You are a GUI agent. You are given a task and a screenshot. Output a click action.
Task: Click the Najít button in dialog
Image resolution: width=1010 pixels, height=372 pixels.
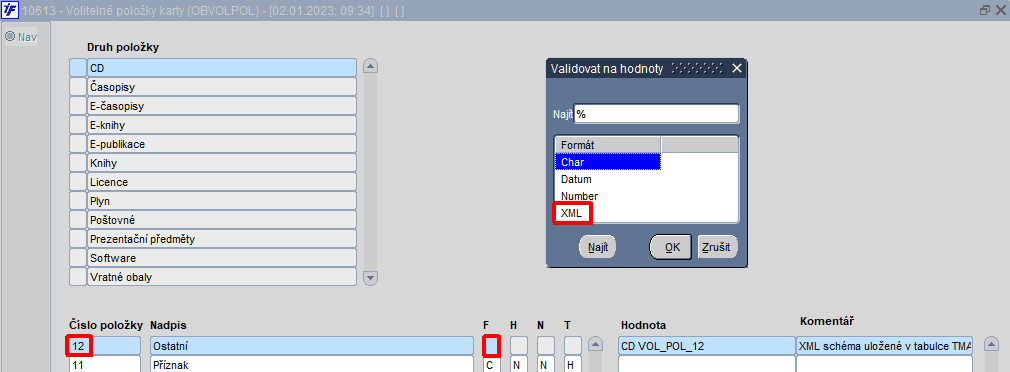(x=597, y=246)
